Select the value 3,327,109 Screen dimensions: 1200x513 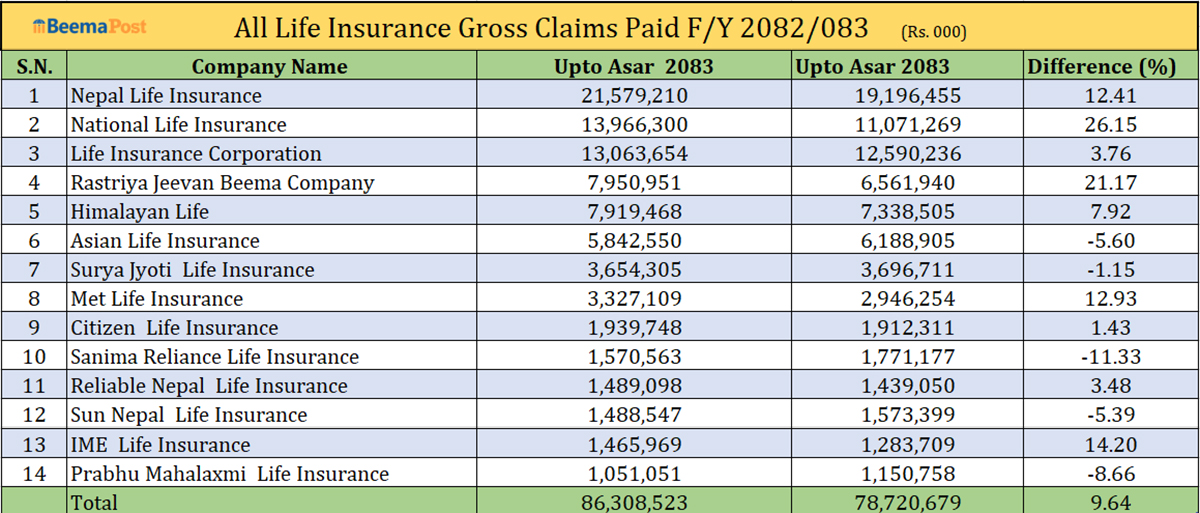click(634, 299)
